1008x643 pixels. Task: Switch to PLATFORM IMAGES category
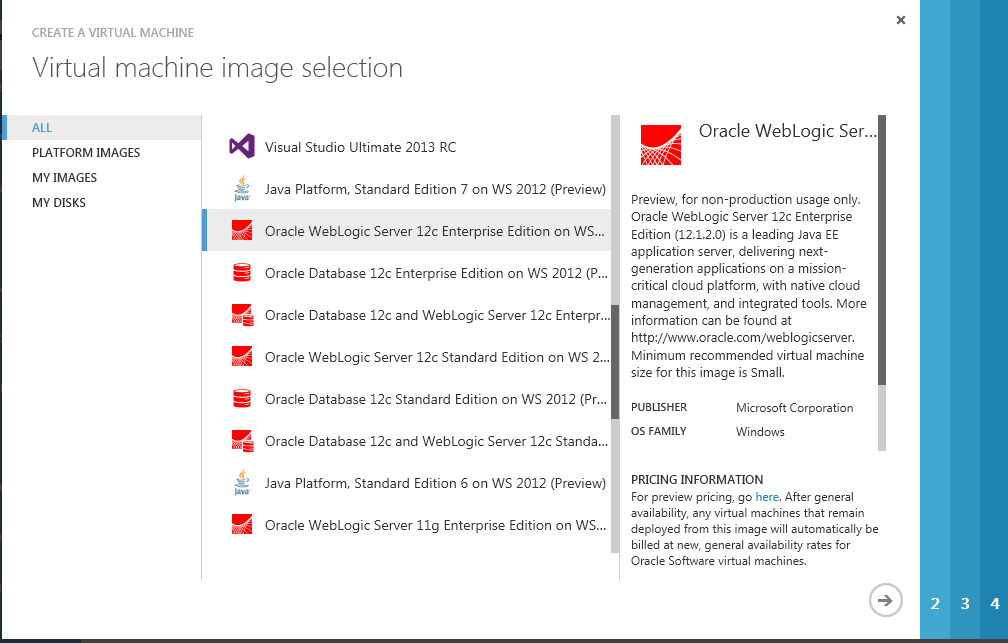point(86,153)
